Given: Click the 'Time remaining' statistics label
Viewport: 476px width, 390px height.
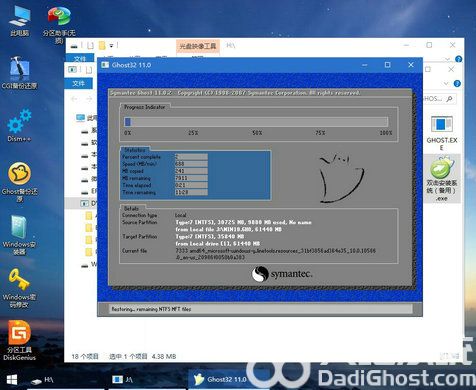Looking at the screenshot, I should click(139, 192).
